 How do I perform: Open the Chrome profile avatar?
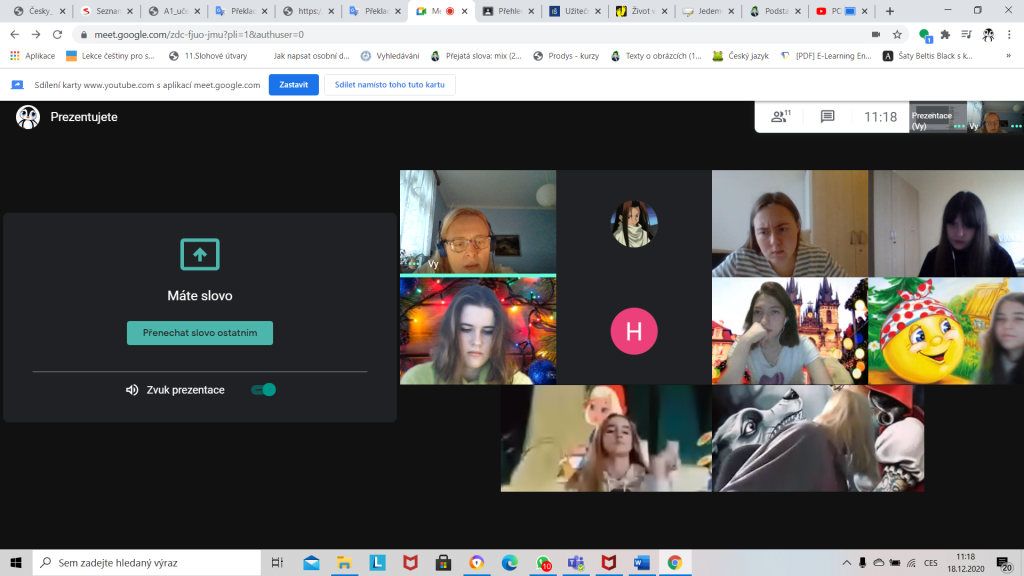point(988,35)
